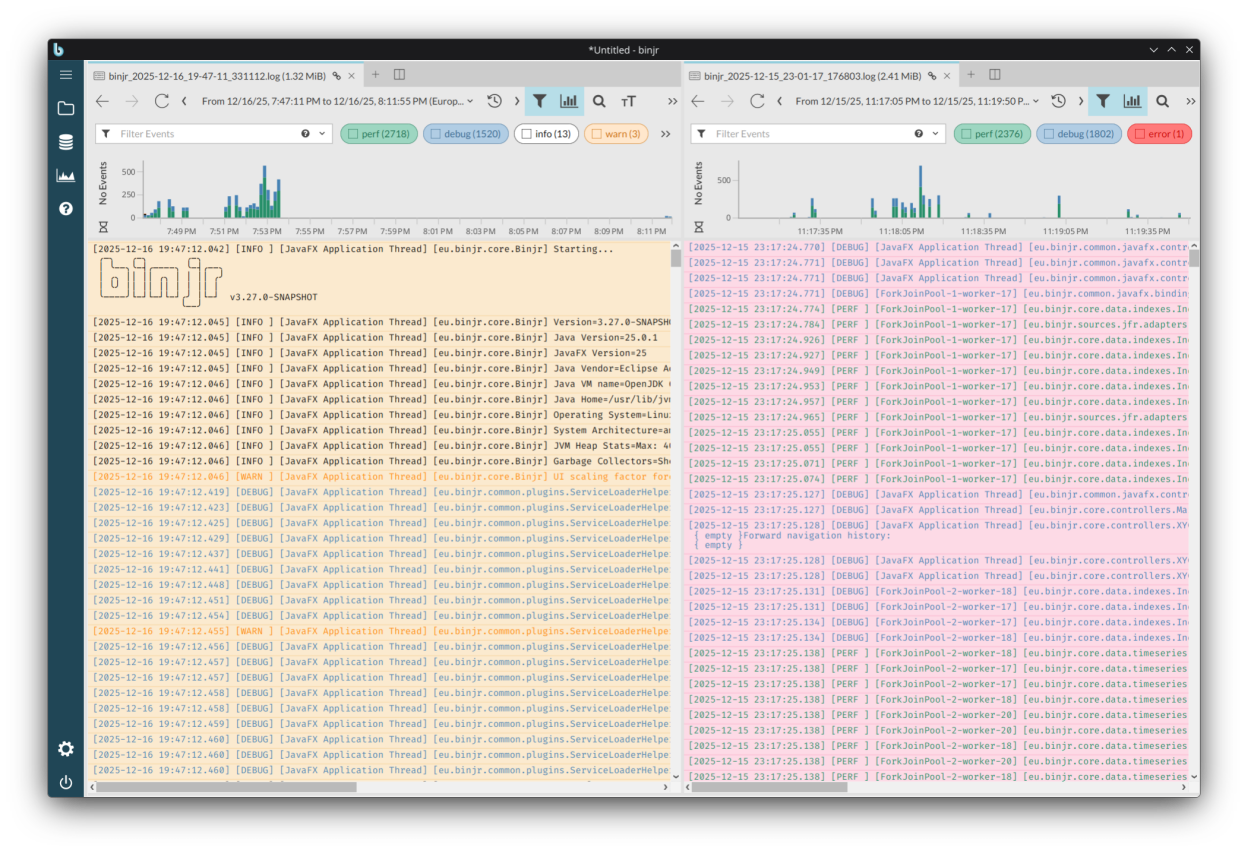1248x854 pixels.
Task: Click the WARN line 'UI scaling factor'
Action: tap(381, 476)
